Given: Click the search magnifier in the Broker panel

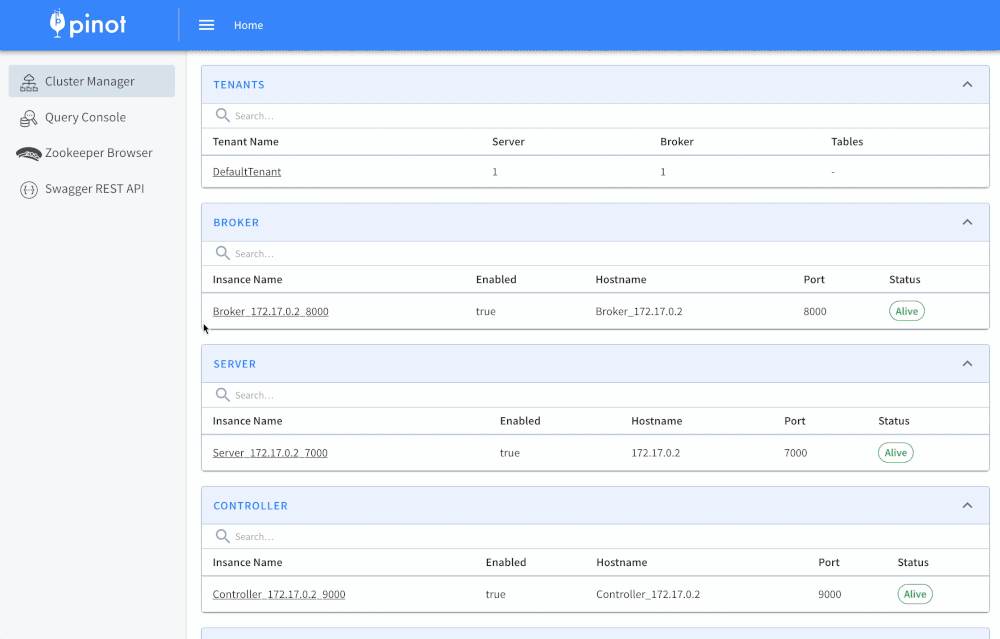Looking at the screenshot, I should pos(222,253).
